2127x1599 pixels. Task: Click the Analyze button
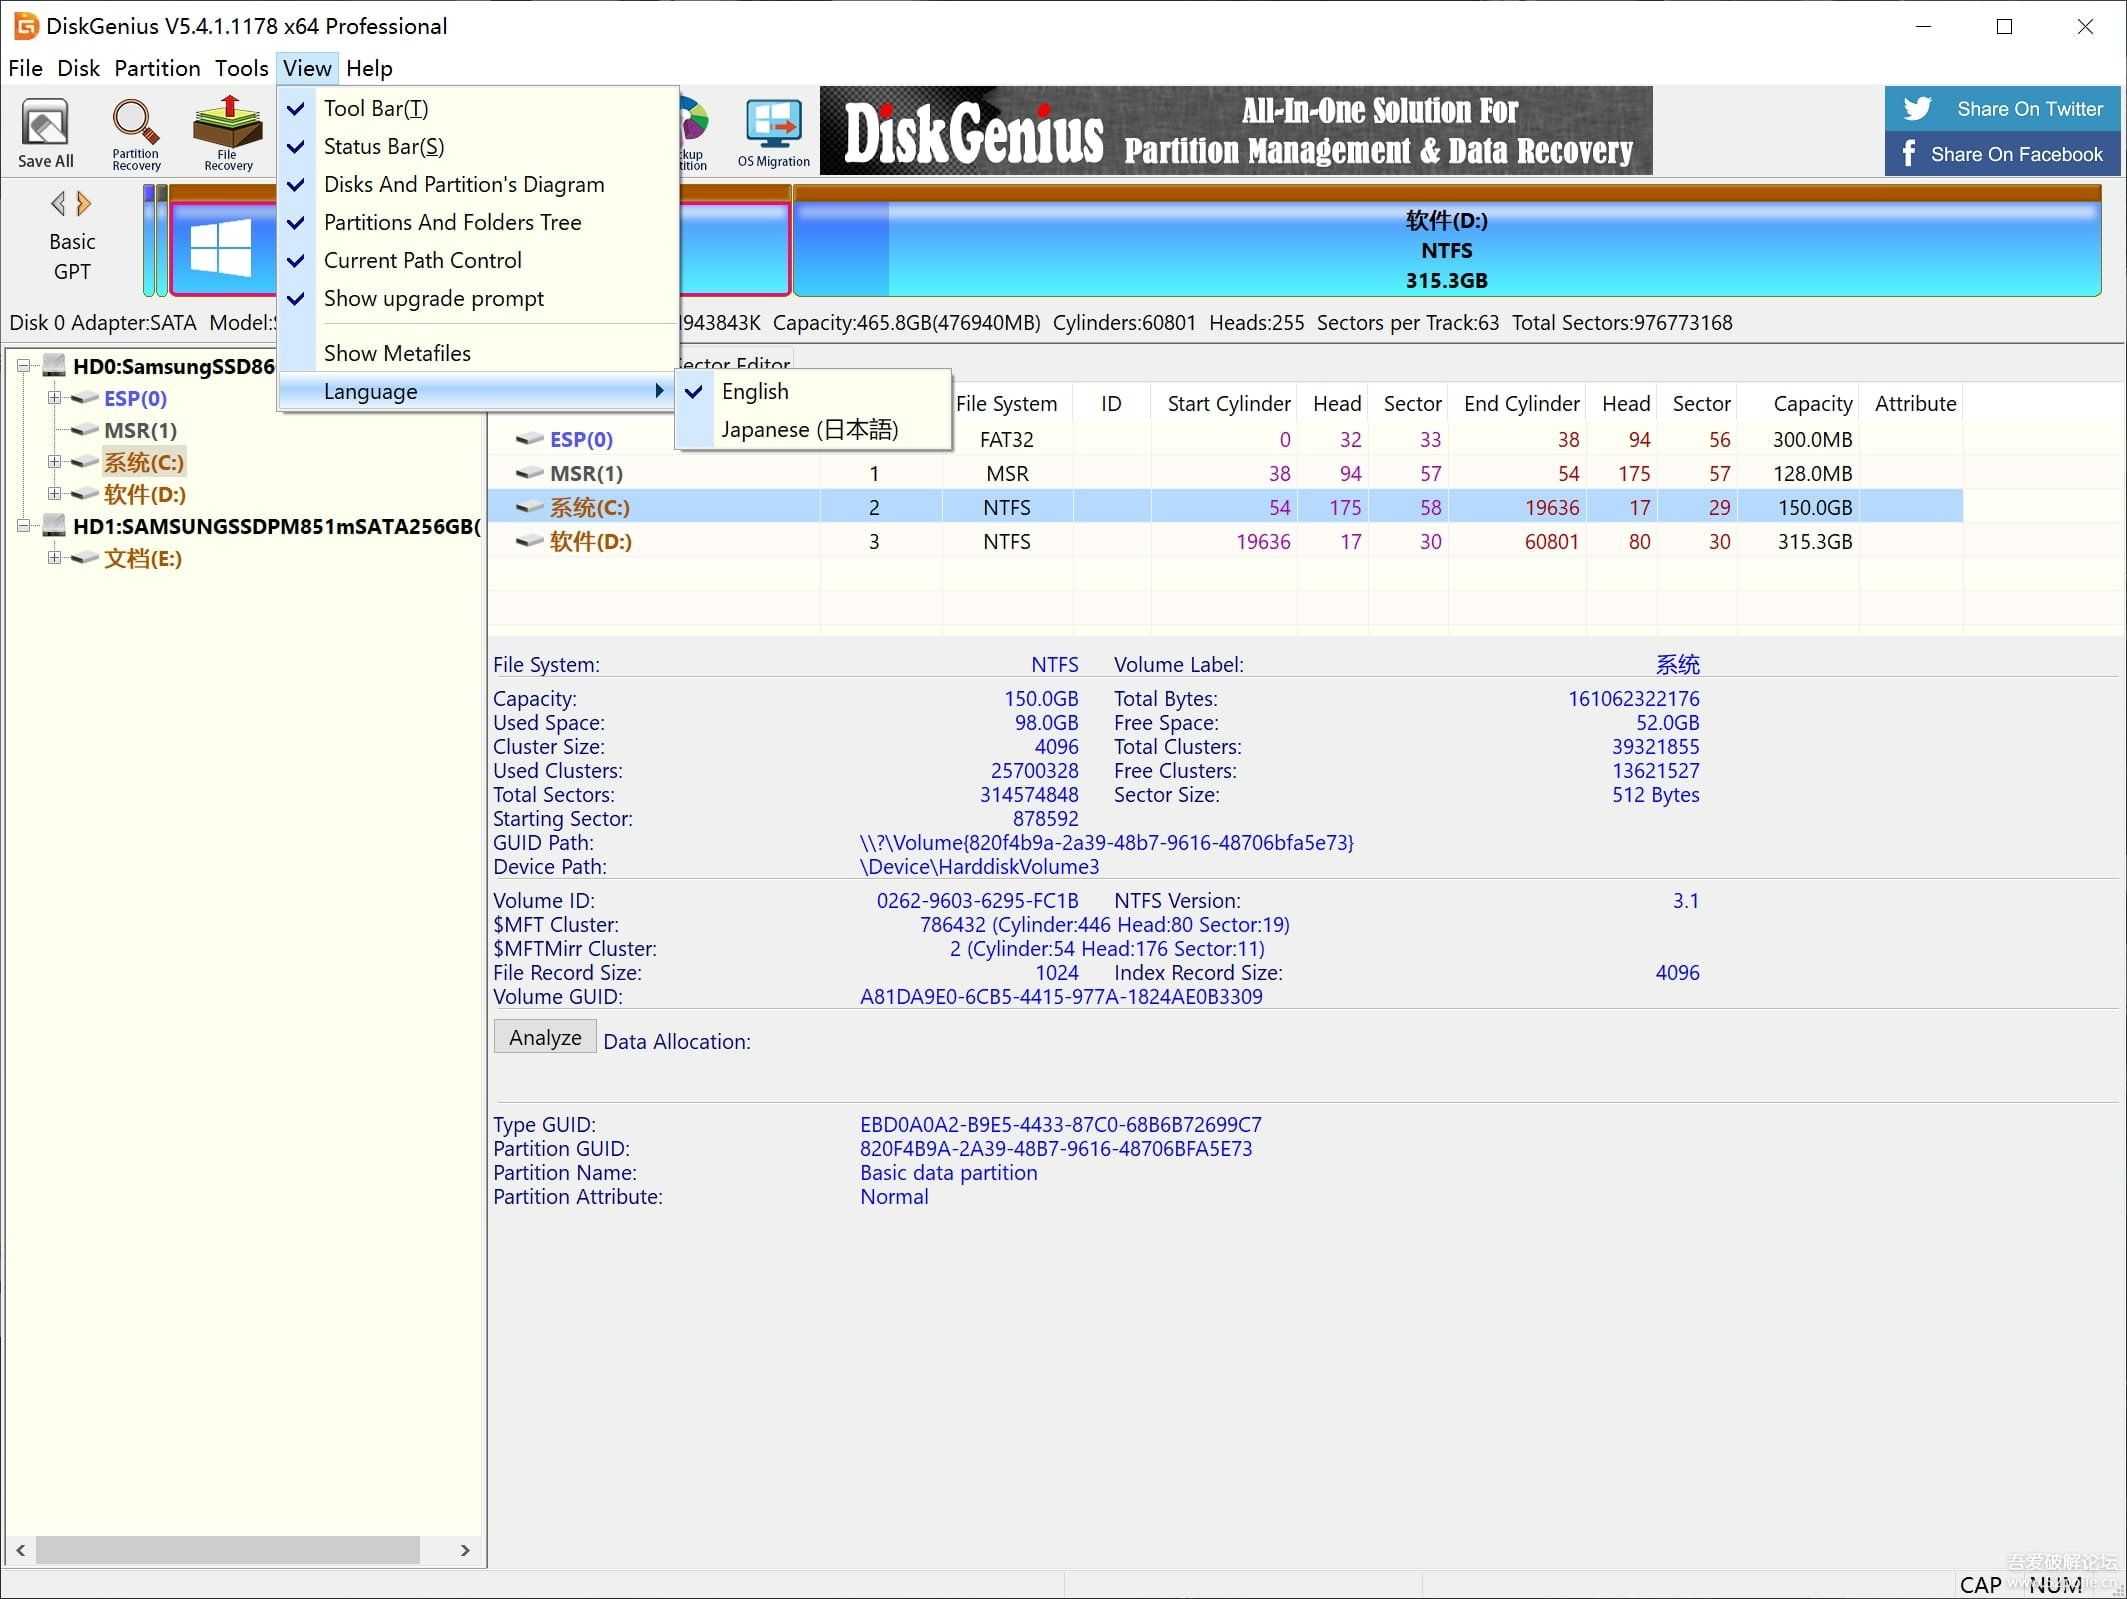543,1037
